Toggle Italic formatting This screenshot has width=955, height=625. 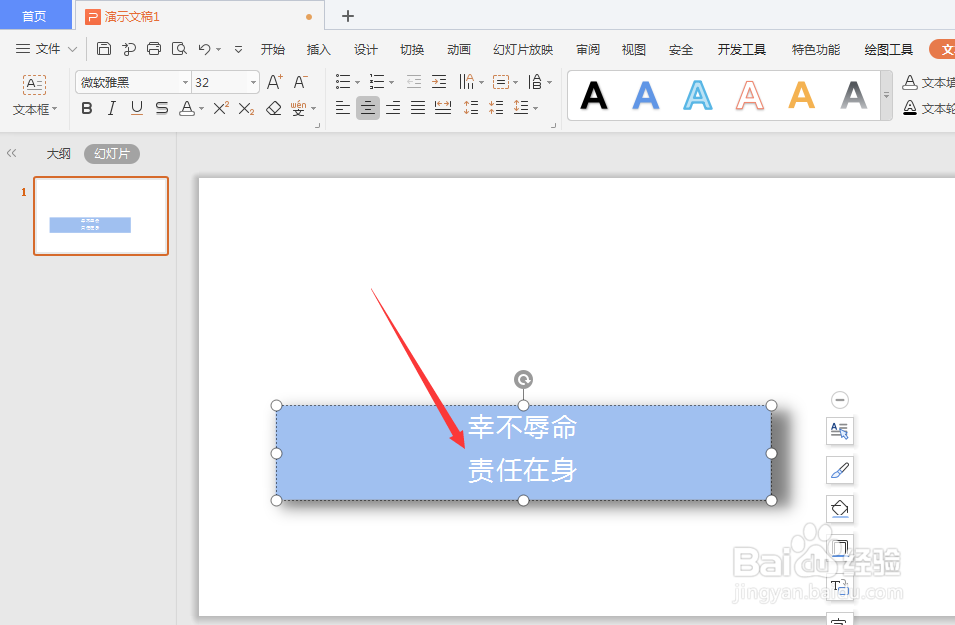(x=111, y=108)
